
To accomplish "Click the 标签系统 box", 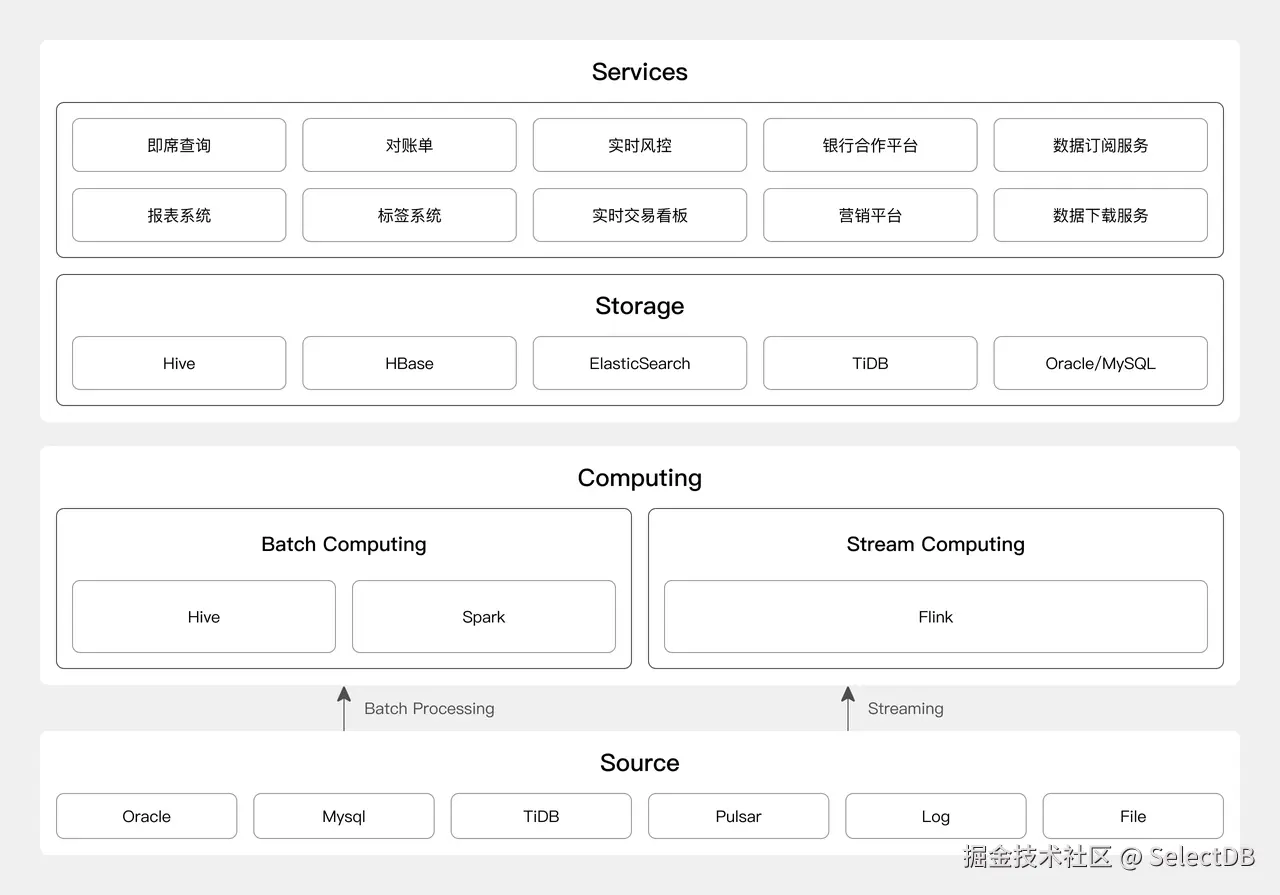I will pyautogui.click(x=409, y=215).
